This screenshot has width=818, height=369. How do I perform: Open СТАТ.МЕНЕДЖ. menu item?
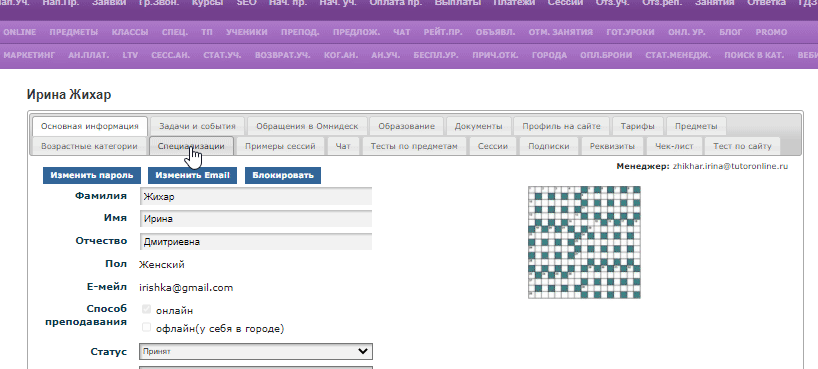click(678, 55)
